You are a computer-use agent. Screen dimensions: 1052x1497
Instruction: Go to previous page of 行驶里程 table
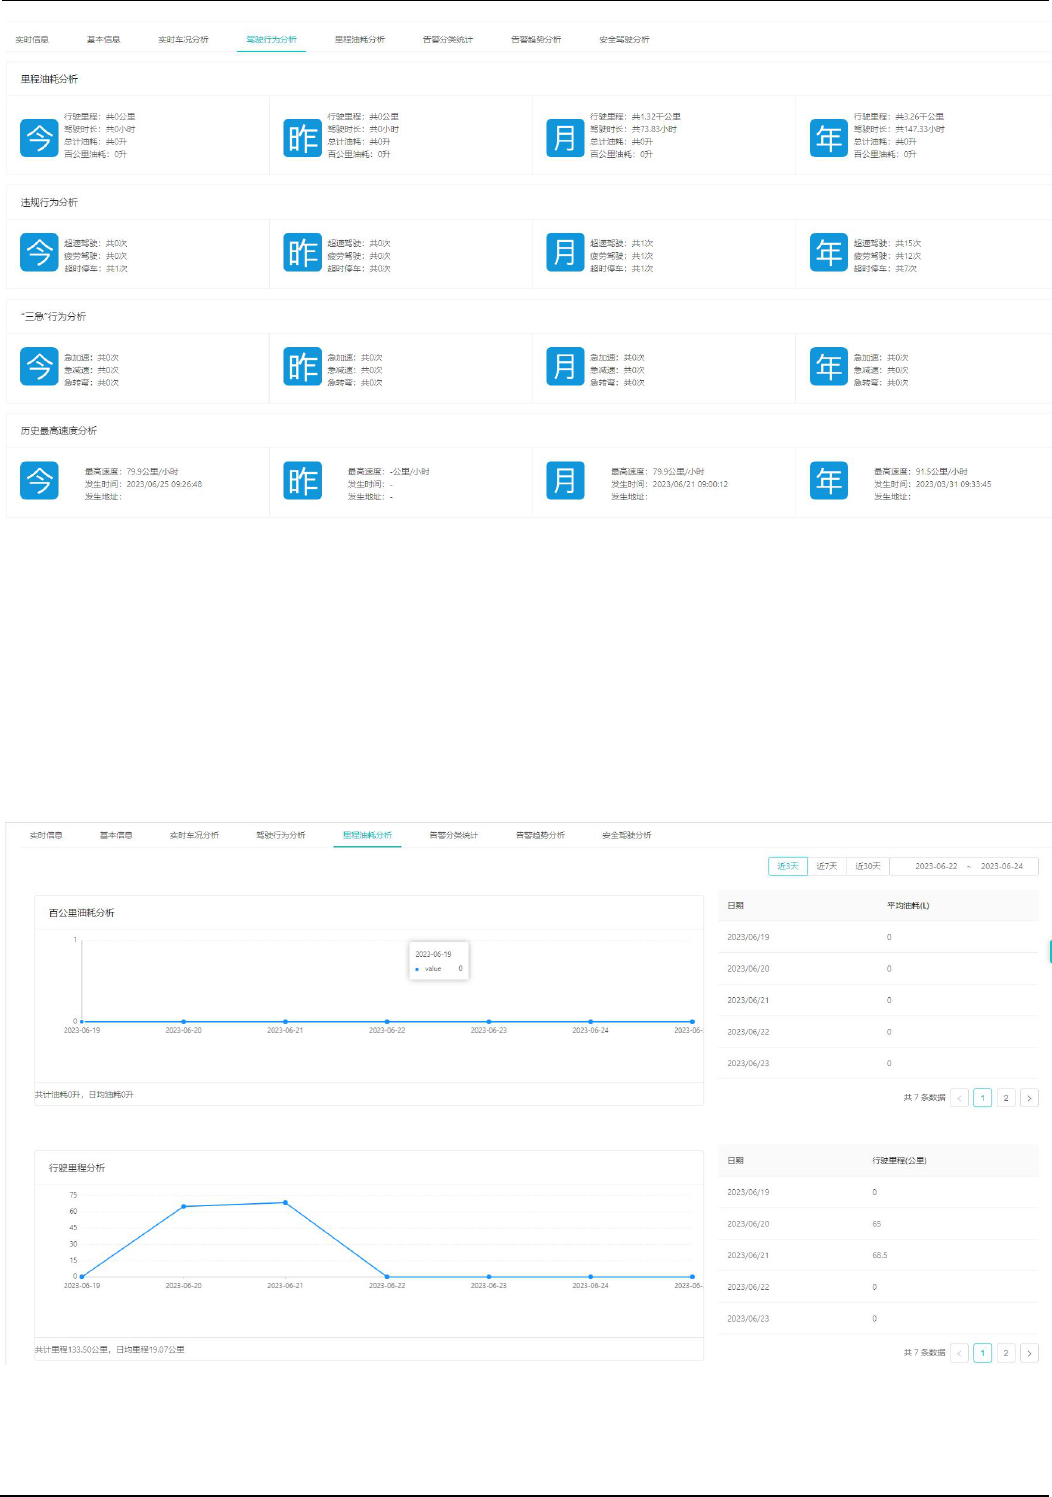click(959, 1353)
